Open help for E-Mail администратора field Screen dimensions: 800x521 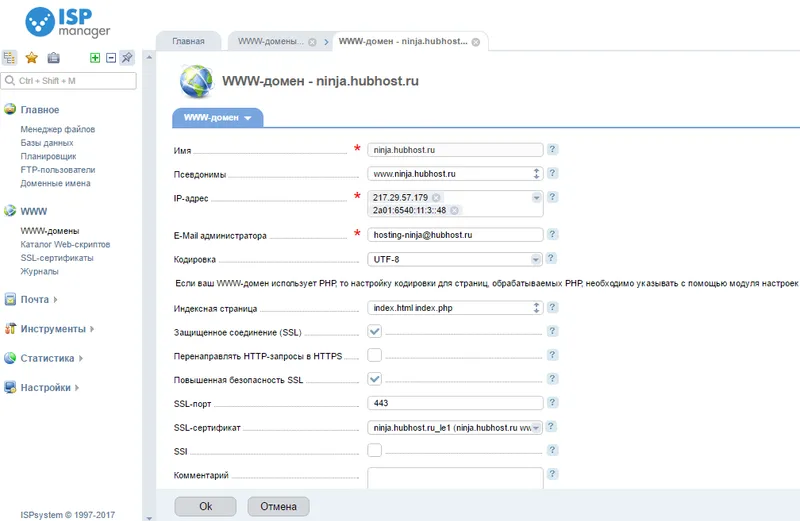[x=552, y=234]
